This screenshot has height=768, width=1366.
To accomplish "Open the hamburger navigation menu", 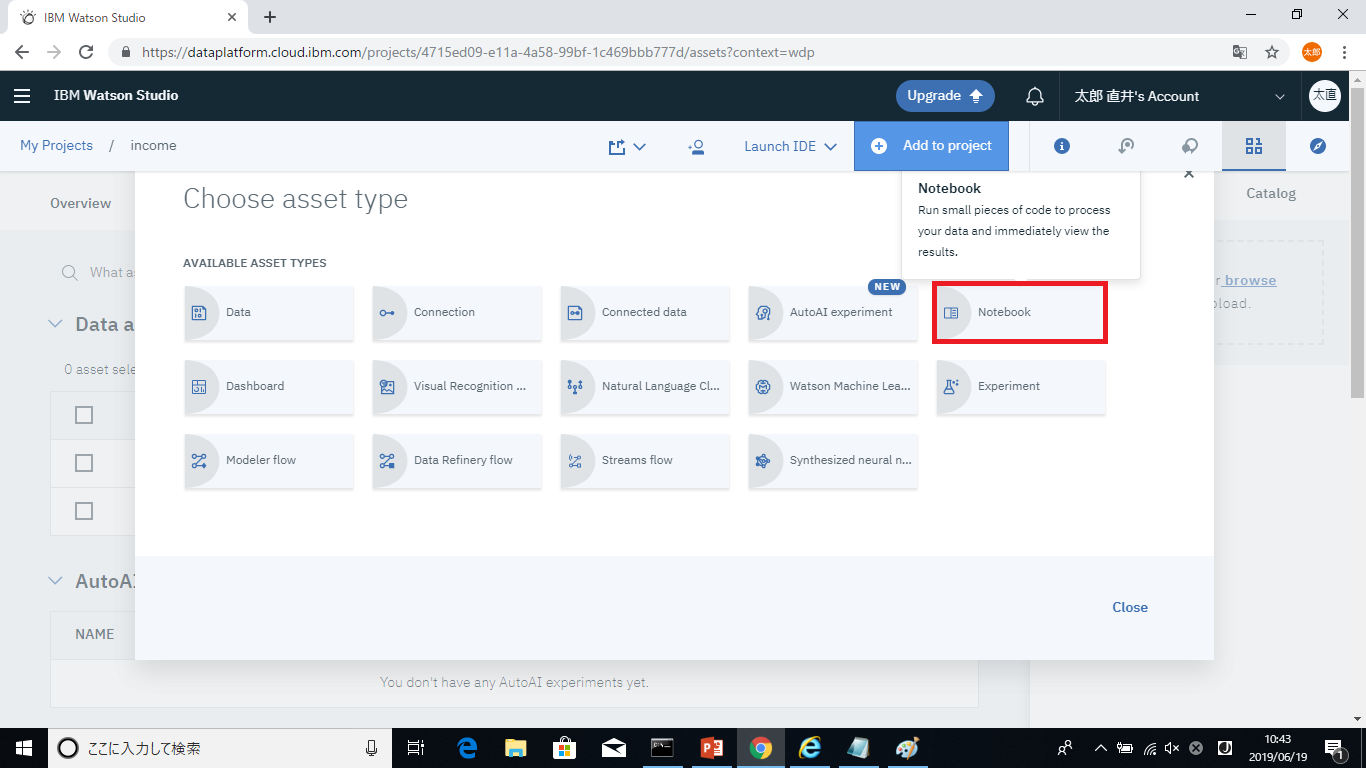I will pyautogui.click(x=22, y=96).
